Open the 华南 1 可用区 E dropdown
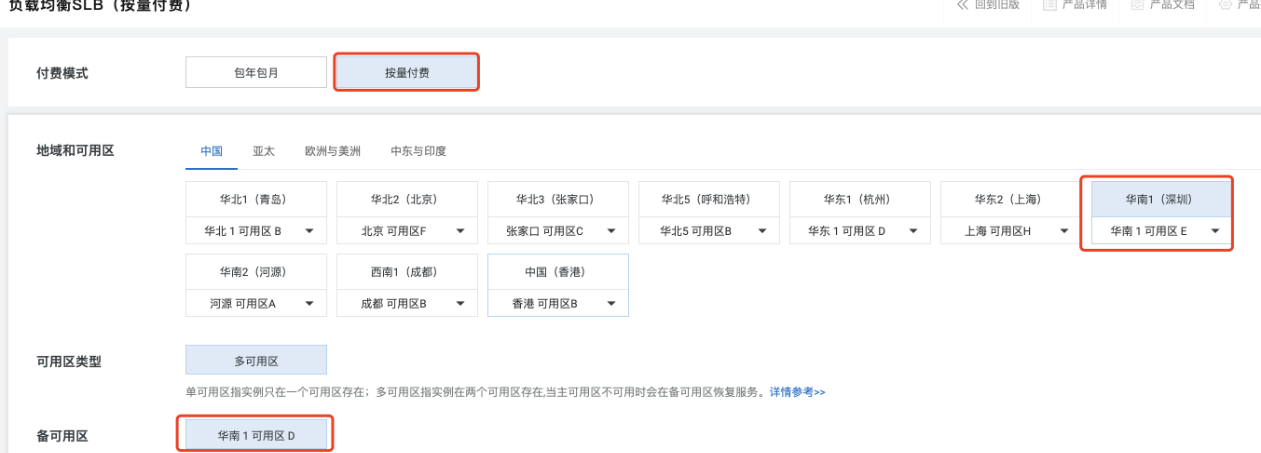Image resolution: width=1261 pixels, height=453 pixels. click(x=1215, y=231)
